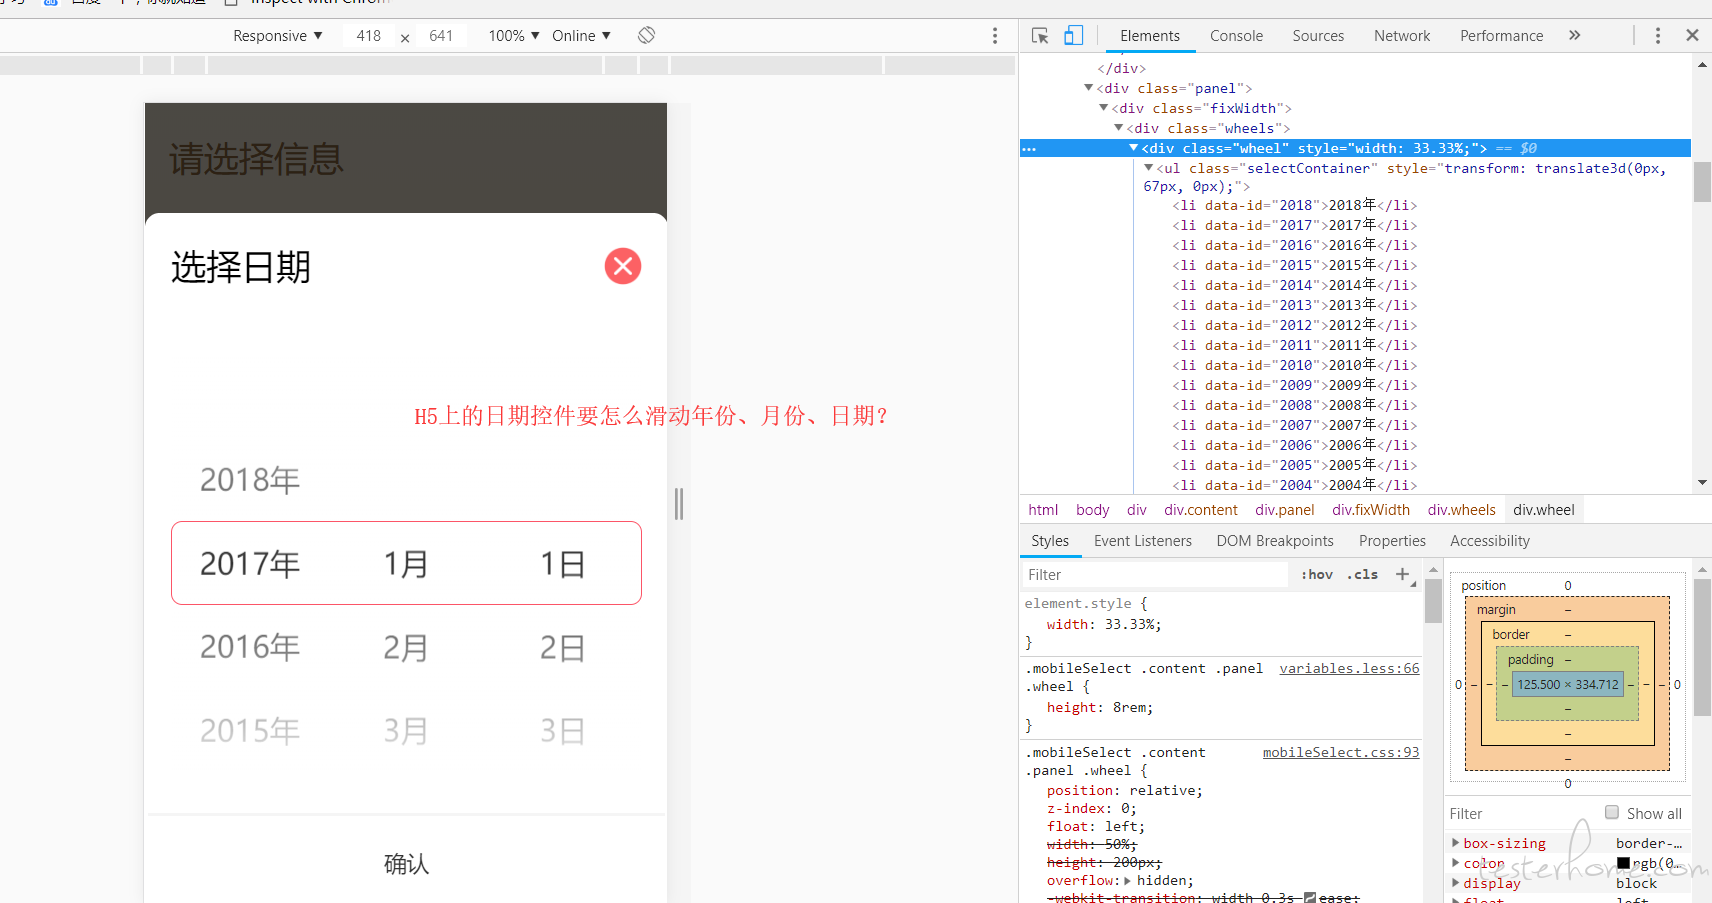The image size is (1712, 903).
Task: Click the Elements tree scrollbar thumb
Action: [1702, 181]
